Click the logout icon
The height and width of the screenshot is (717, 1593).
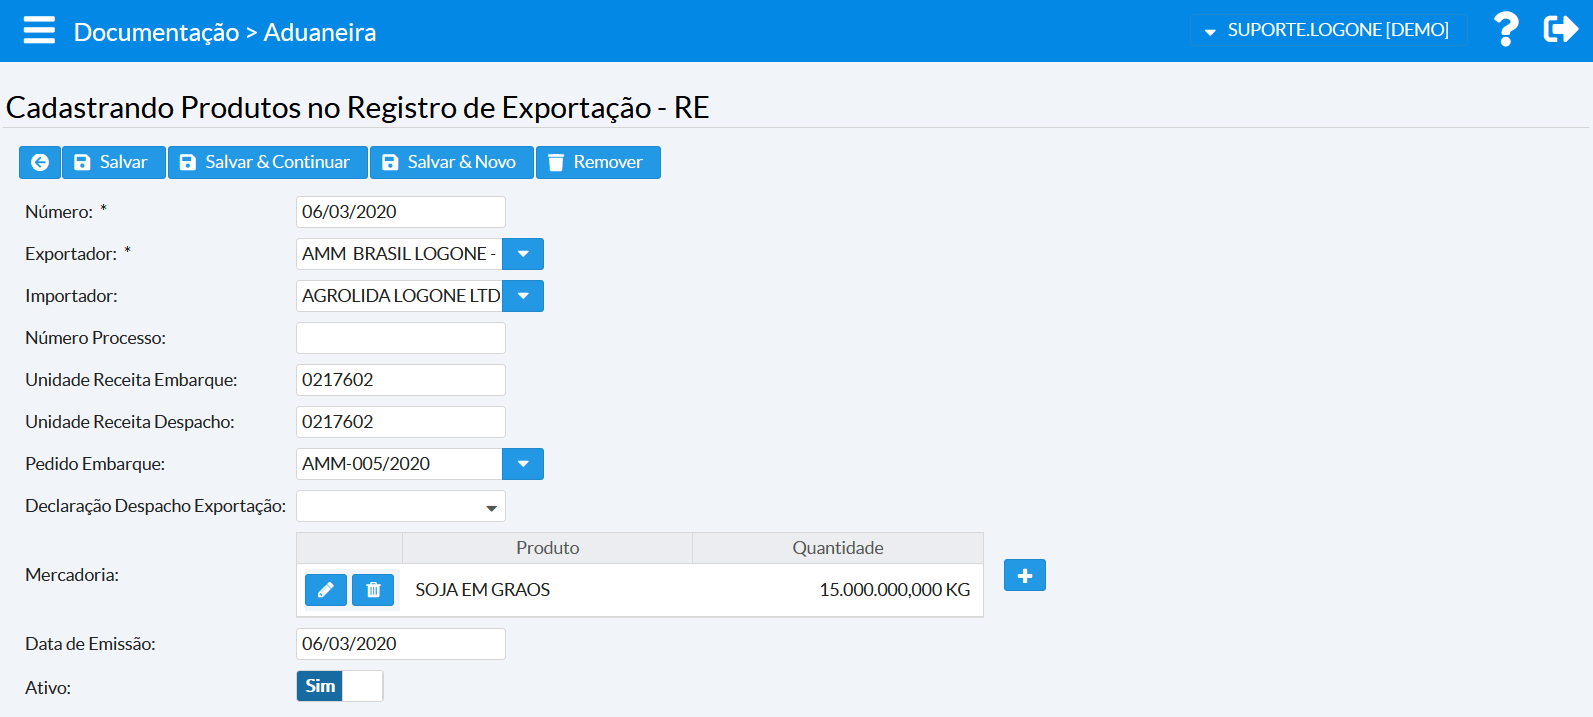(1560, 30)
